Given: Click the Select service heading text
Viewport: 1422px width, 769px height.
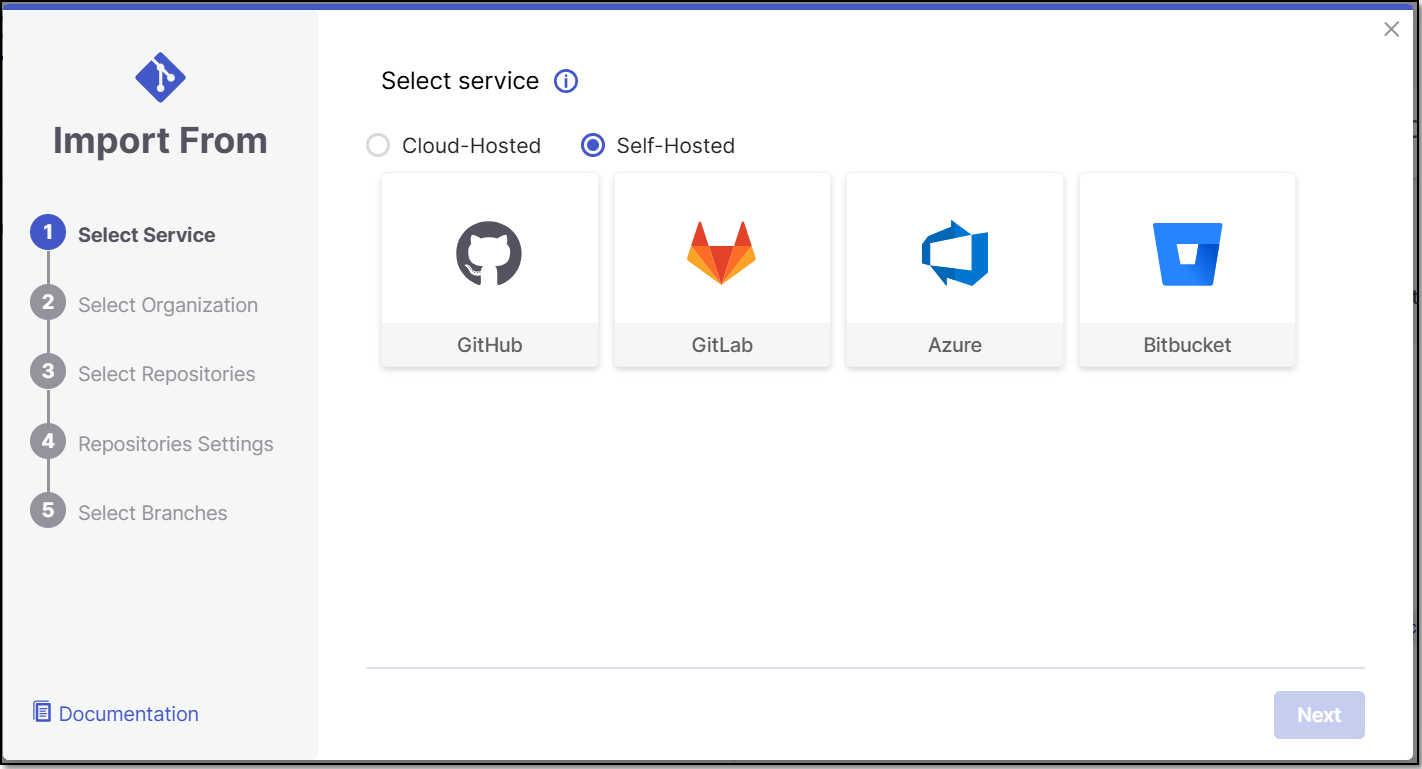Looking at the screenshot, I should click(460, 81).
